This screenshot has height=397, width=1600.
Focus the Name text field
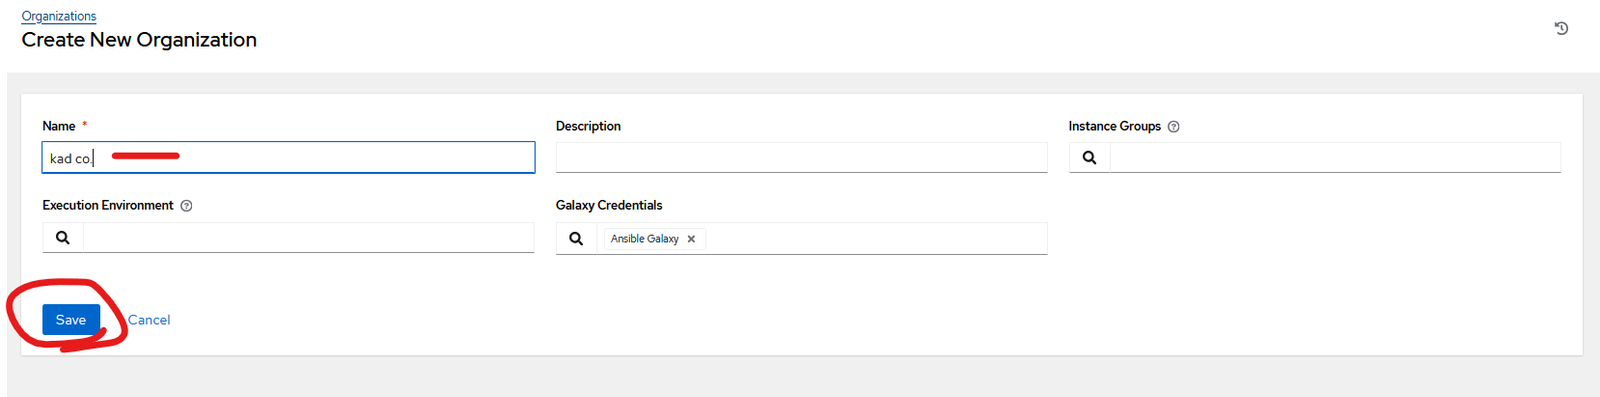click(288, 157)
